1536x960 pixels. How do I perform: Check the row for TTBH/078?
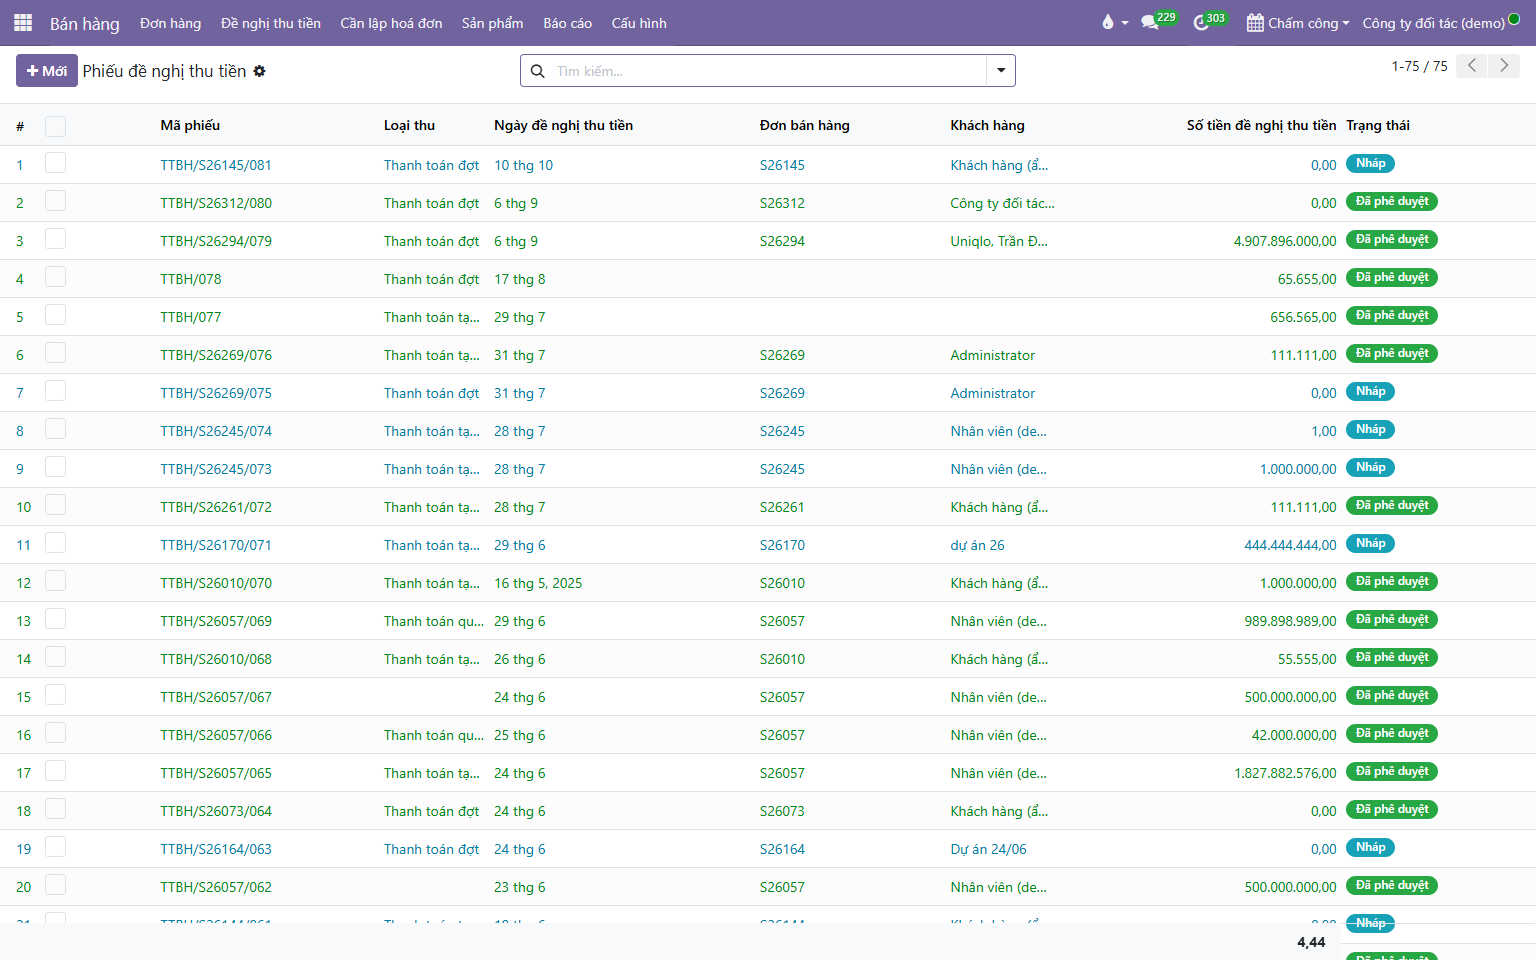(x=56, y=277)
